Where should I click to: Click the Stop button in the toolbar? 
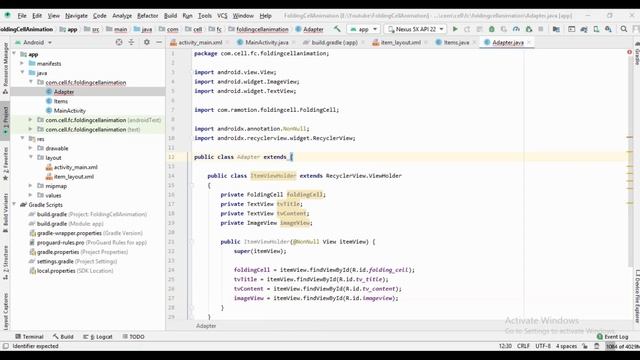click(541, 29)
